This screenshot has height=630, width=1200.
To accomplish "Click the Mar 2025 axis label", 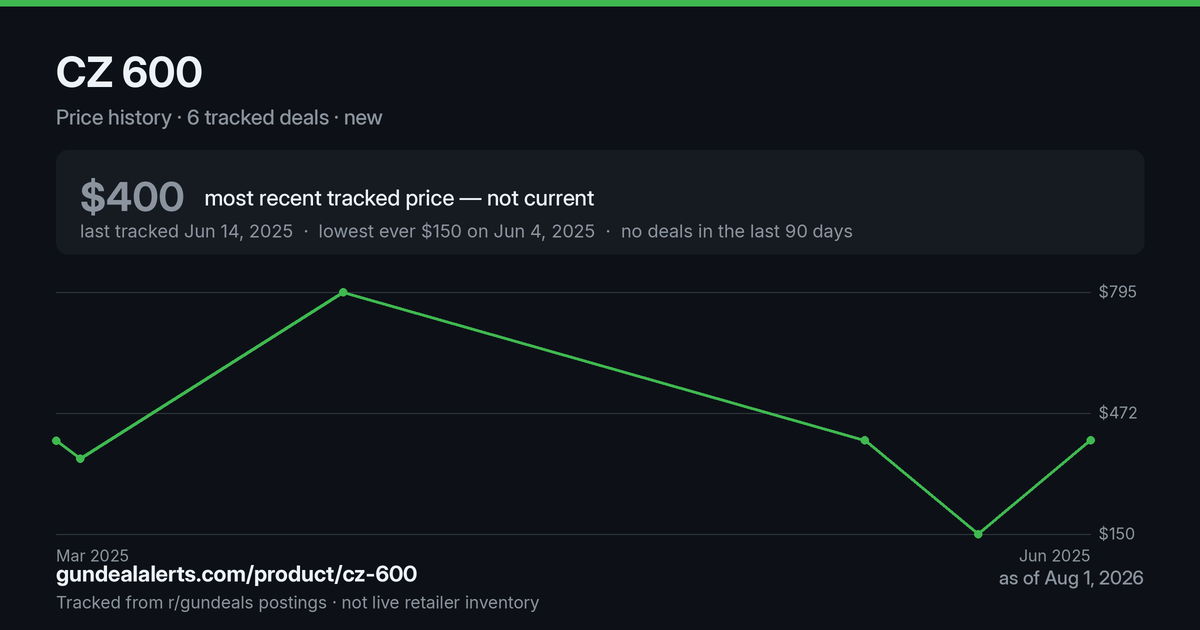I will (x=92, y=555).
